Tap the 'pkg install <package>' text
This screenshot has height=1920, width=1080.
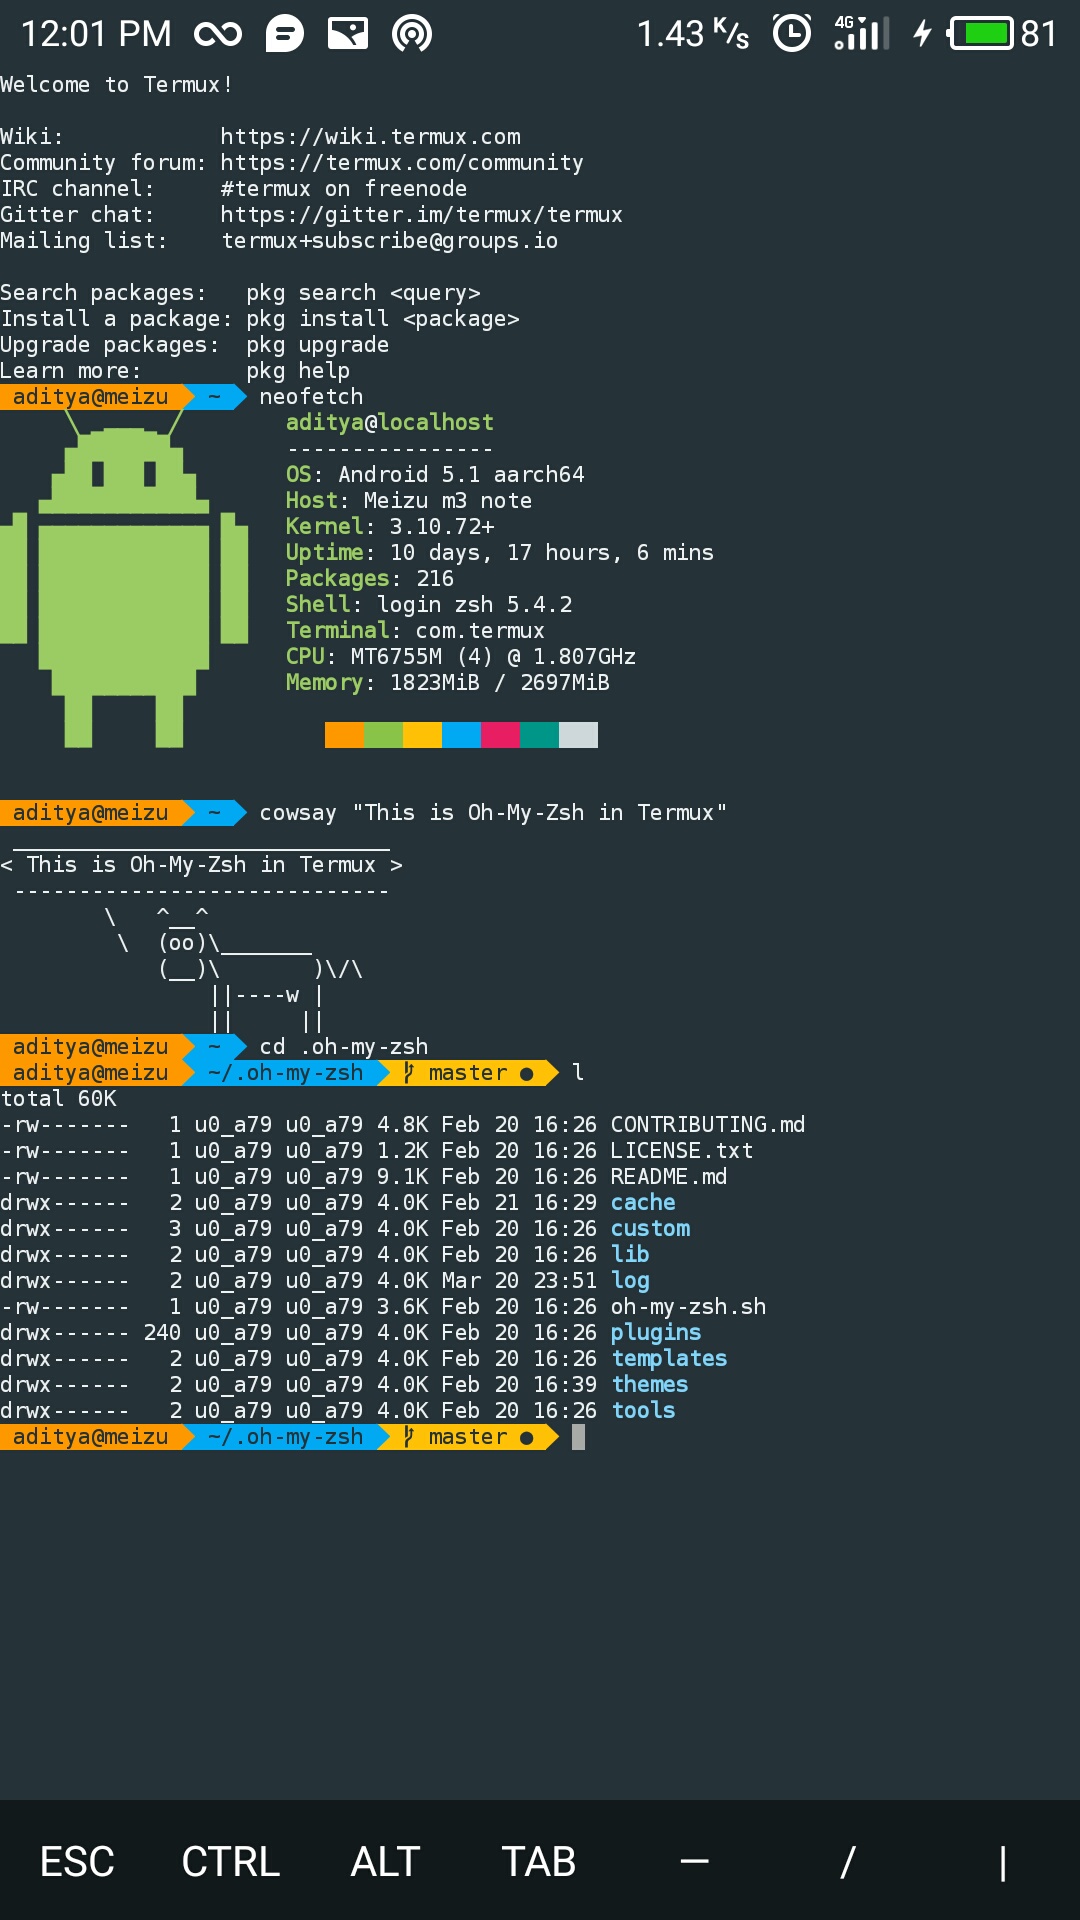383,319
